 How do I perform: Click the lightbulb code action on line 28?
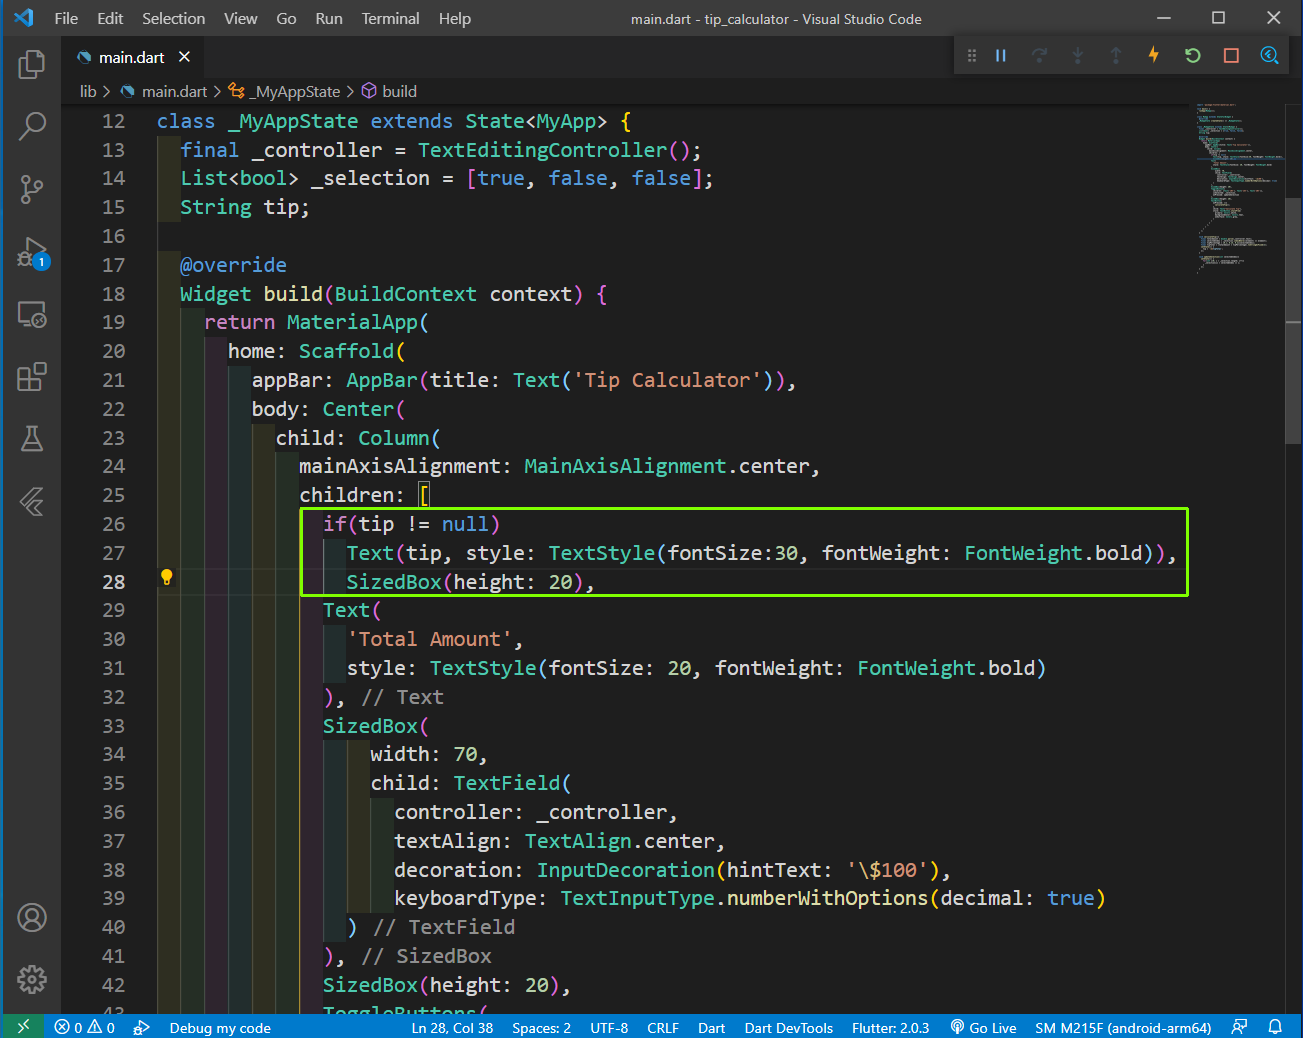(167, 577)
